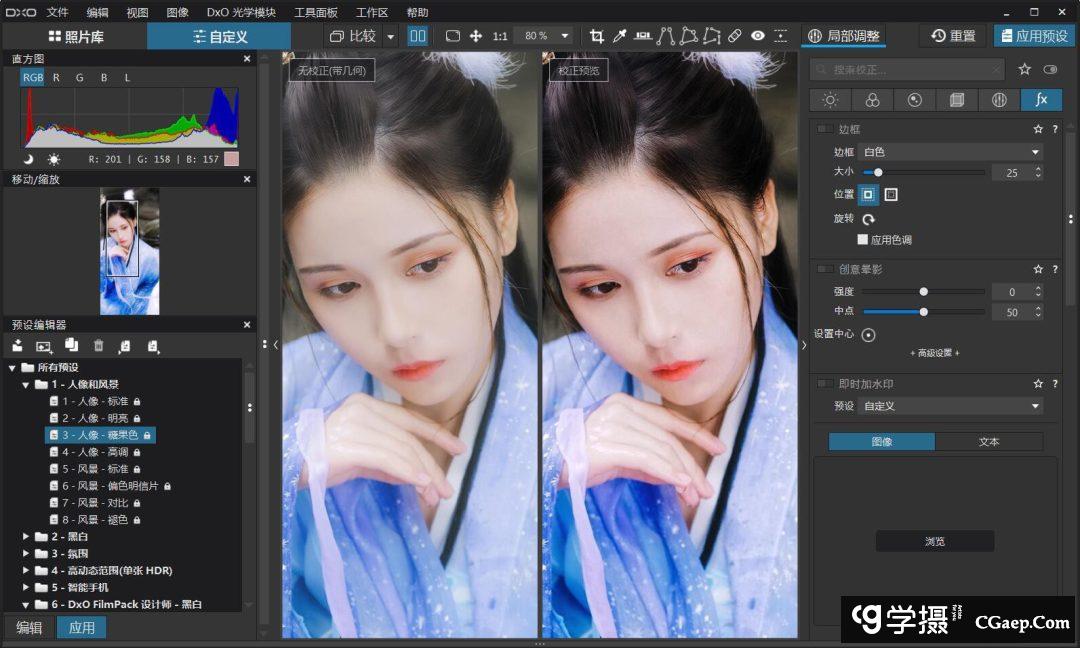The image size is (1080, 648).
Task: Select the repair bandage tool
Action: (735, 36)
